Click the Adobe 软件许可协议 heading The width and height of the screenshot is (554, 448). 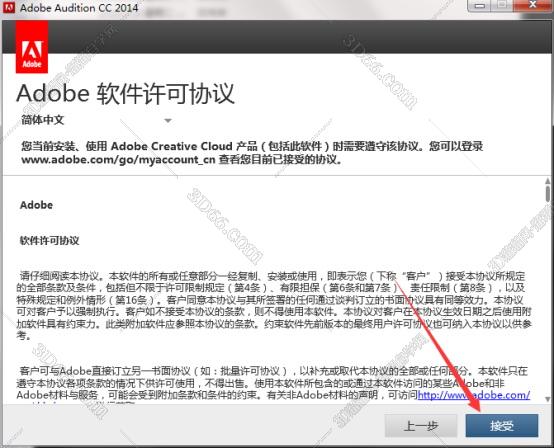click(x=125, y=94)
